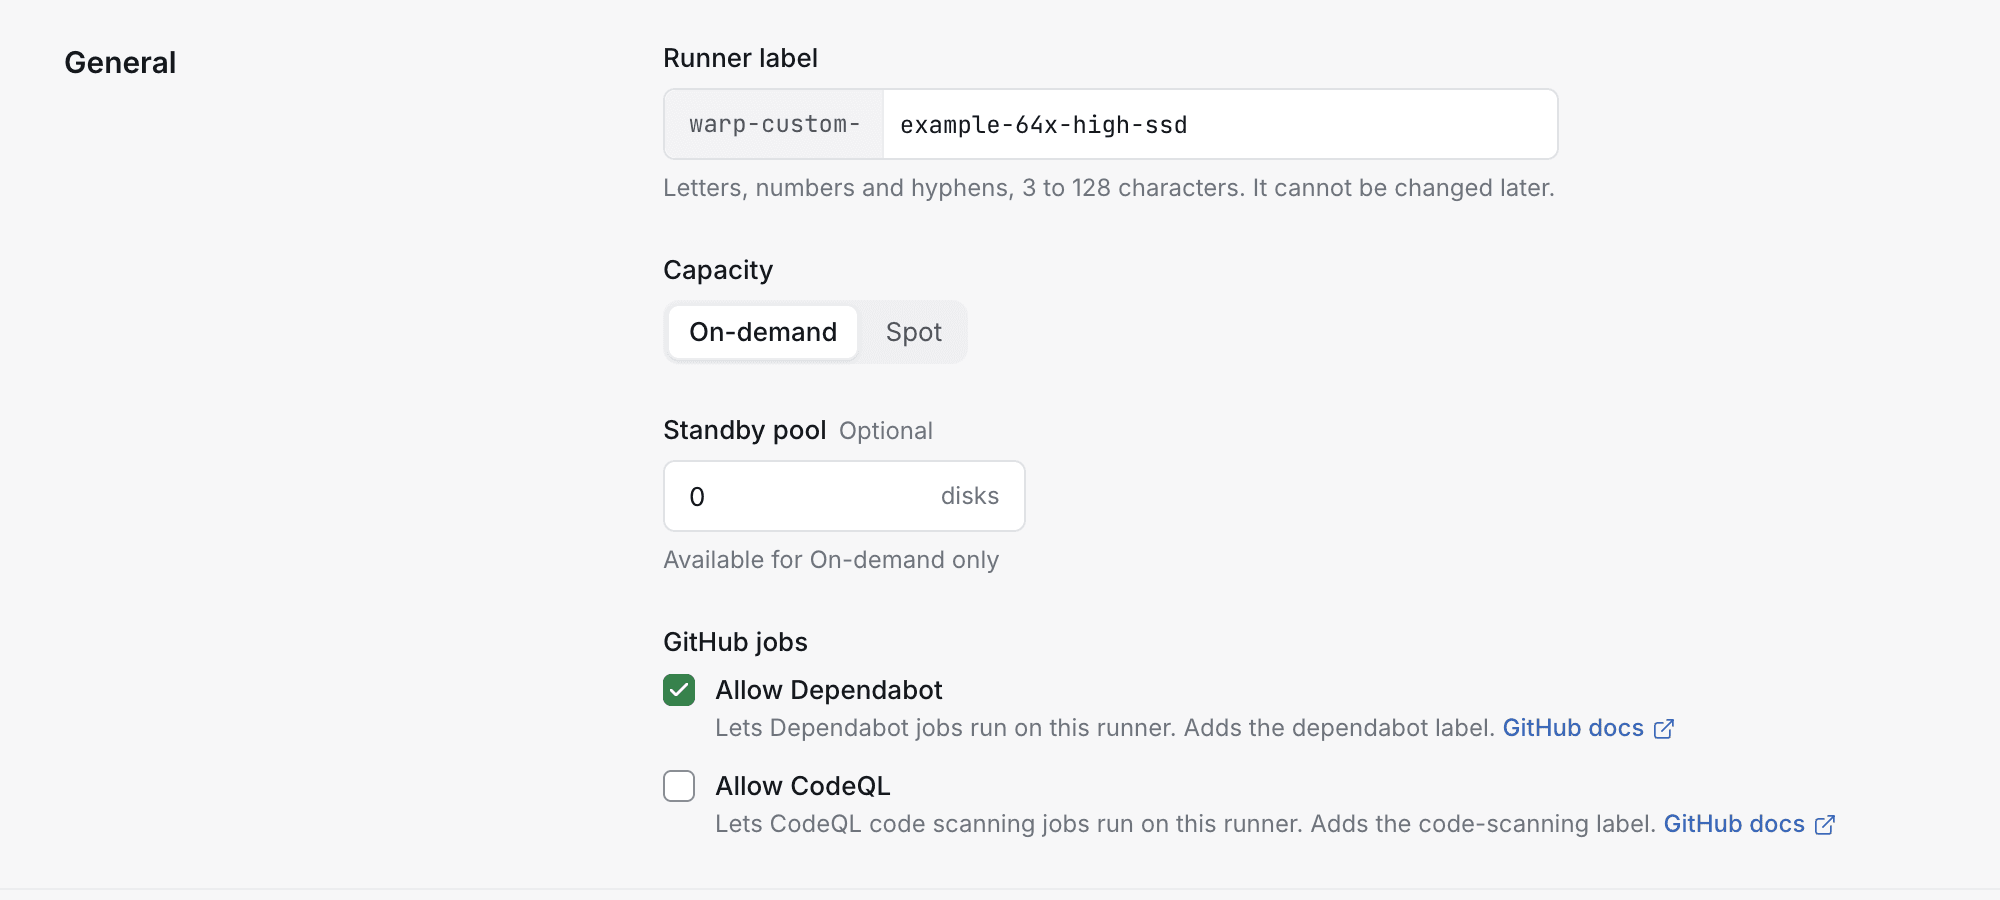Click the Standby pool disks field
The image size is (2000, 900).
click(844, 496)
